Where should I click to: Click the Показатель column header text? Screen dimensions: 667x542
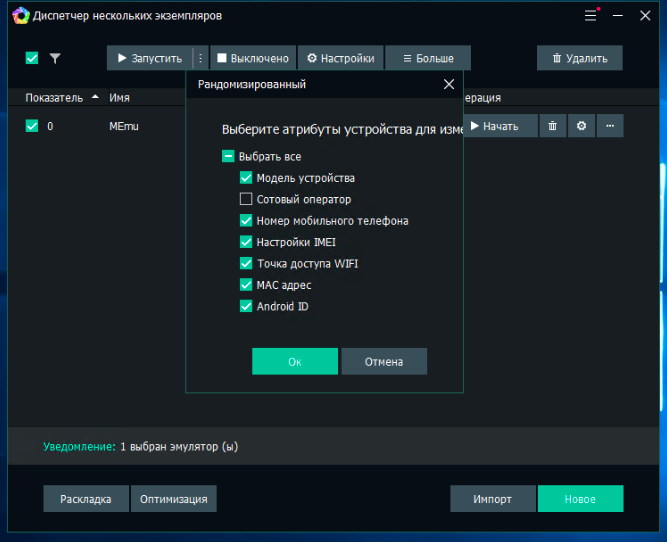pyautogui.click(x=54, y=98)
